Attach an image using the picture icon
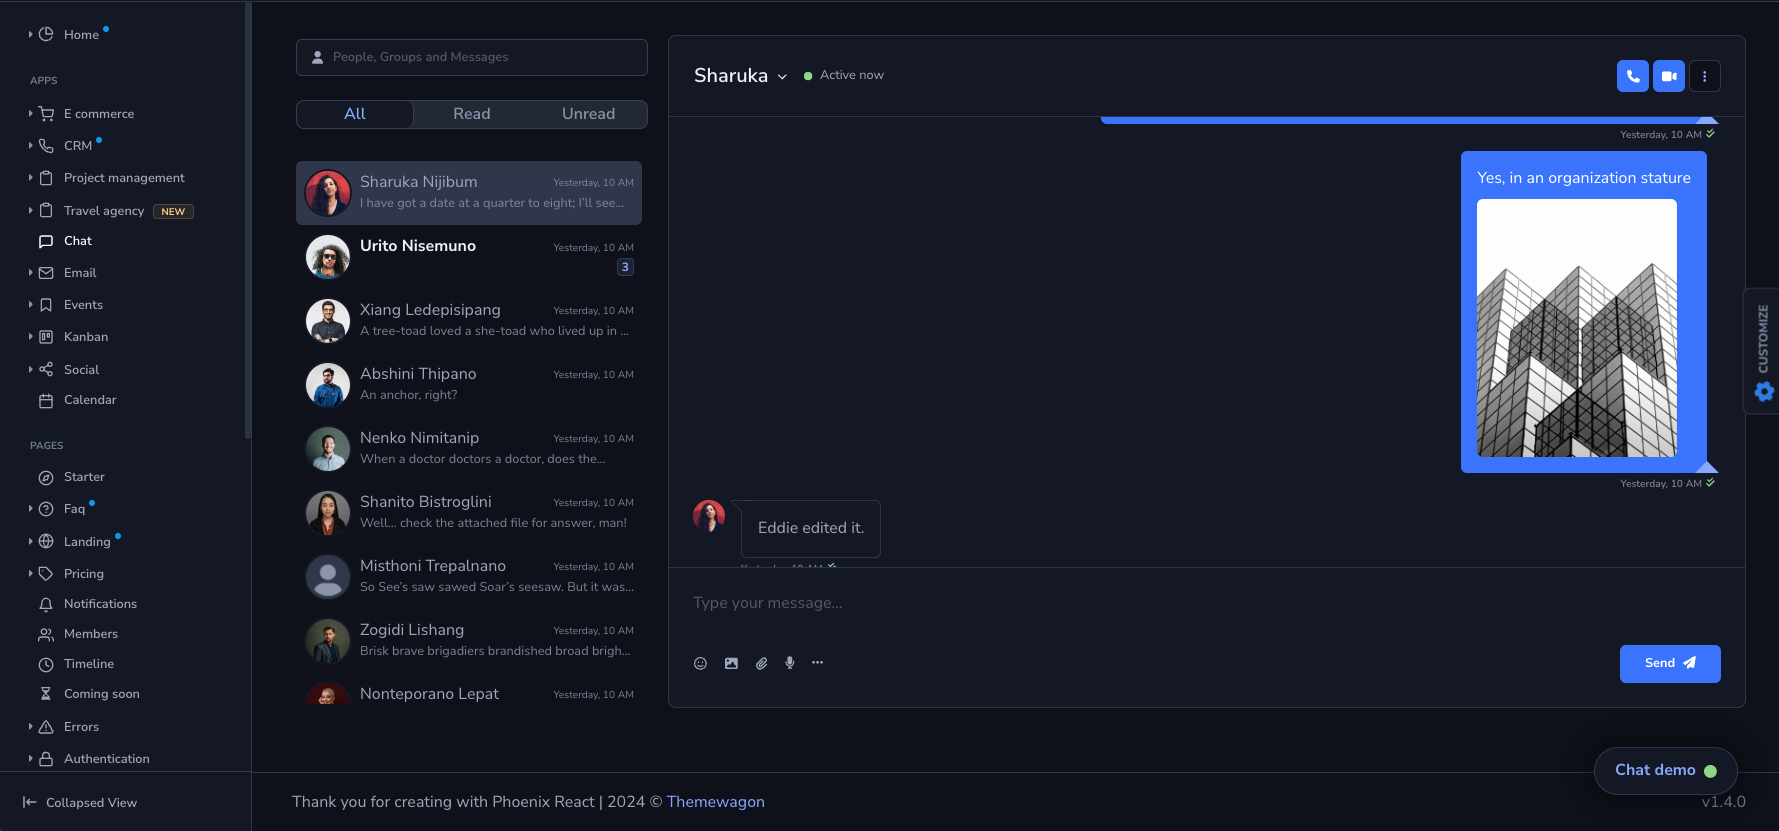Image resolution: width=1779 pixels, height=831 pixels. point(731,663)
